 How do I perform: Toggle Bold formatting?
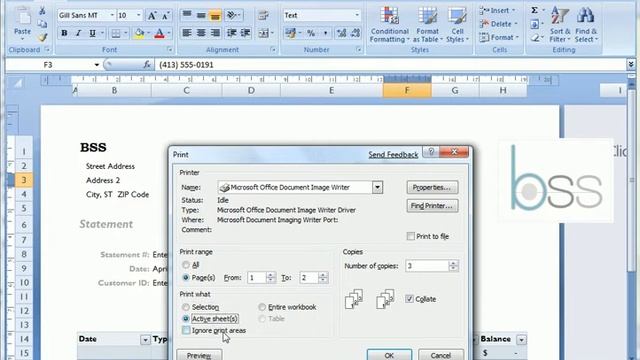(x=64, y=33)
